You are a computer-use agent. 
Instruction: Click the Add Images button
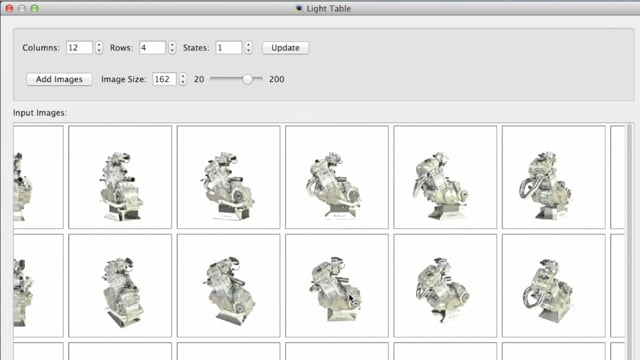point(59,79)
